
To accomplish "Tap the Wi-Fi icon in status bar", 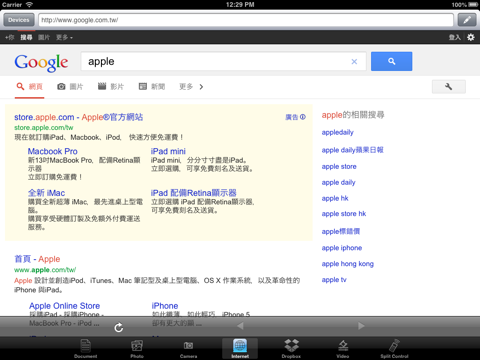I will coord(29,5).
